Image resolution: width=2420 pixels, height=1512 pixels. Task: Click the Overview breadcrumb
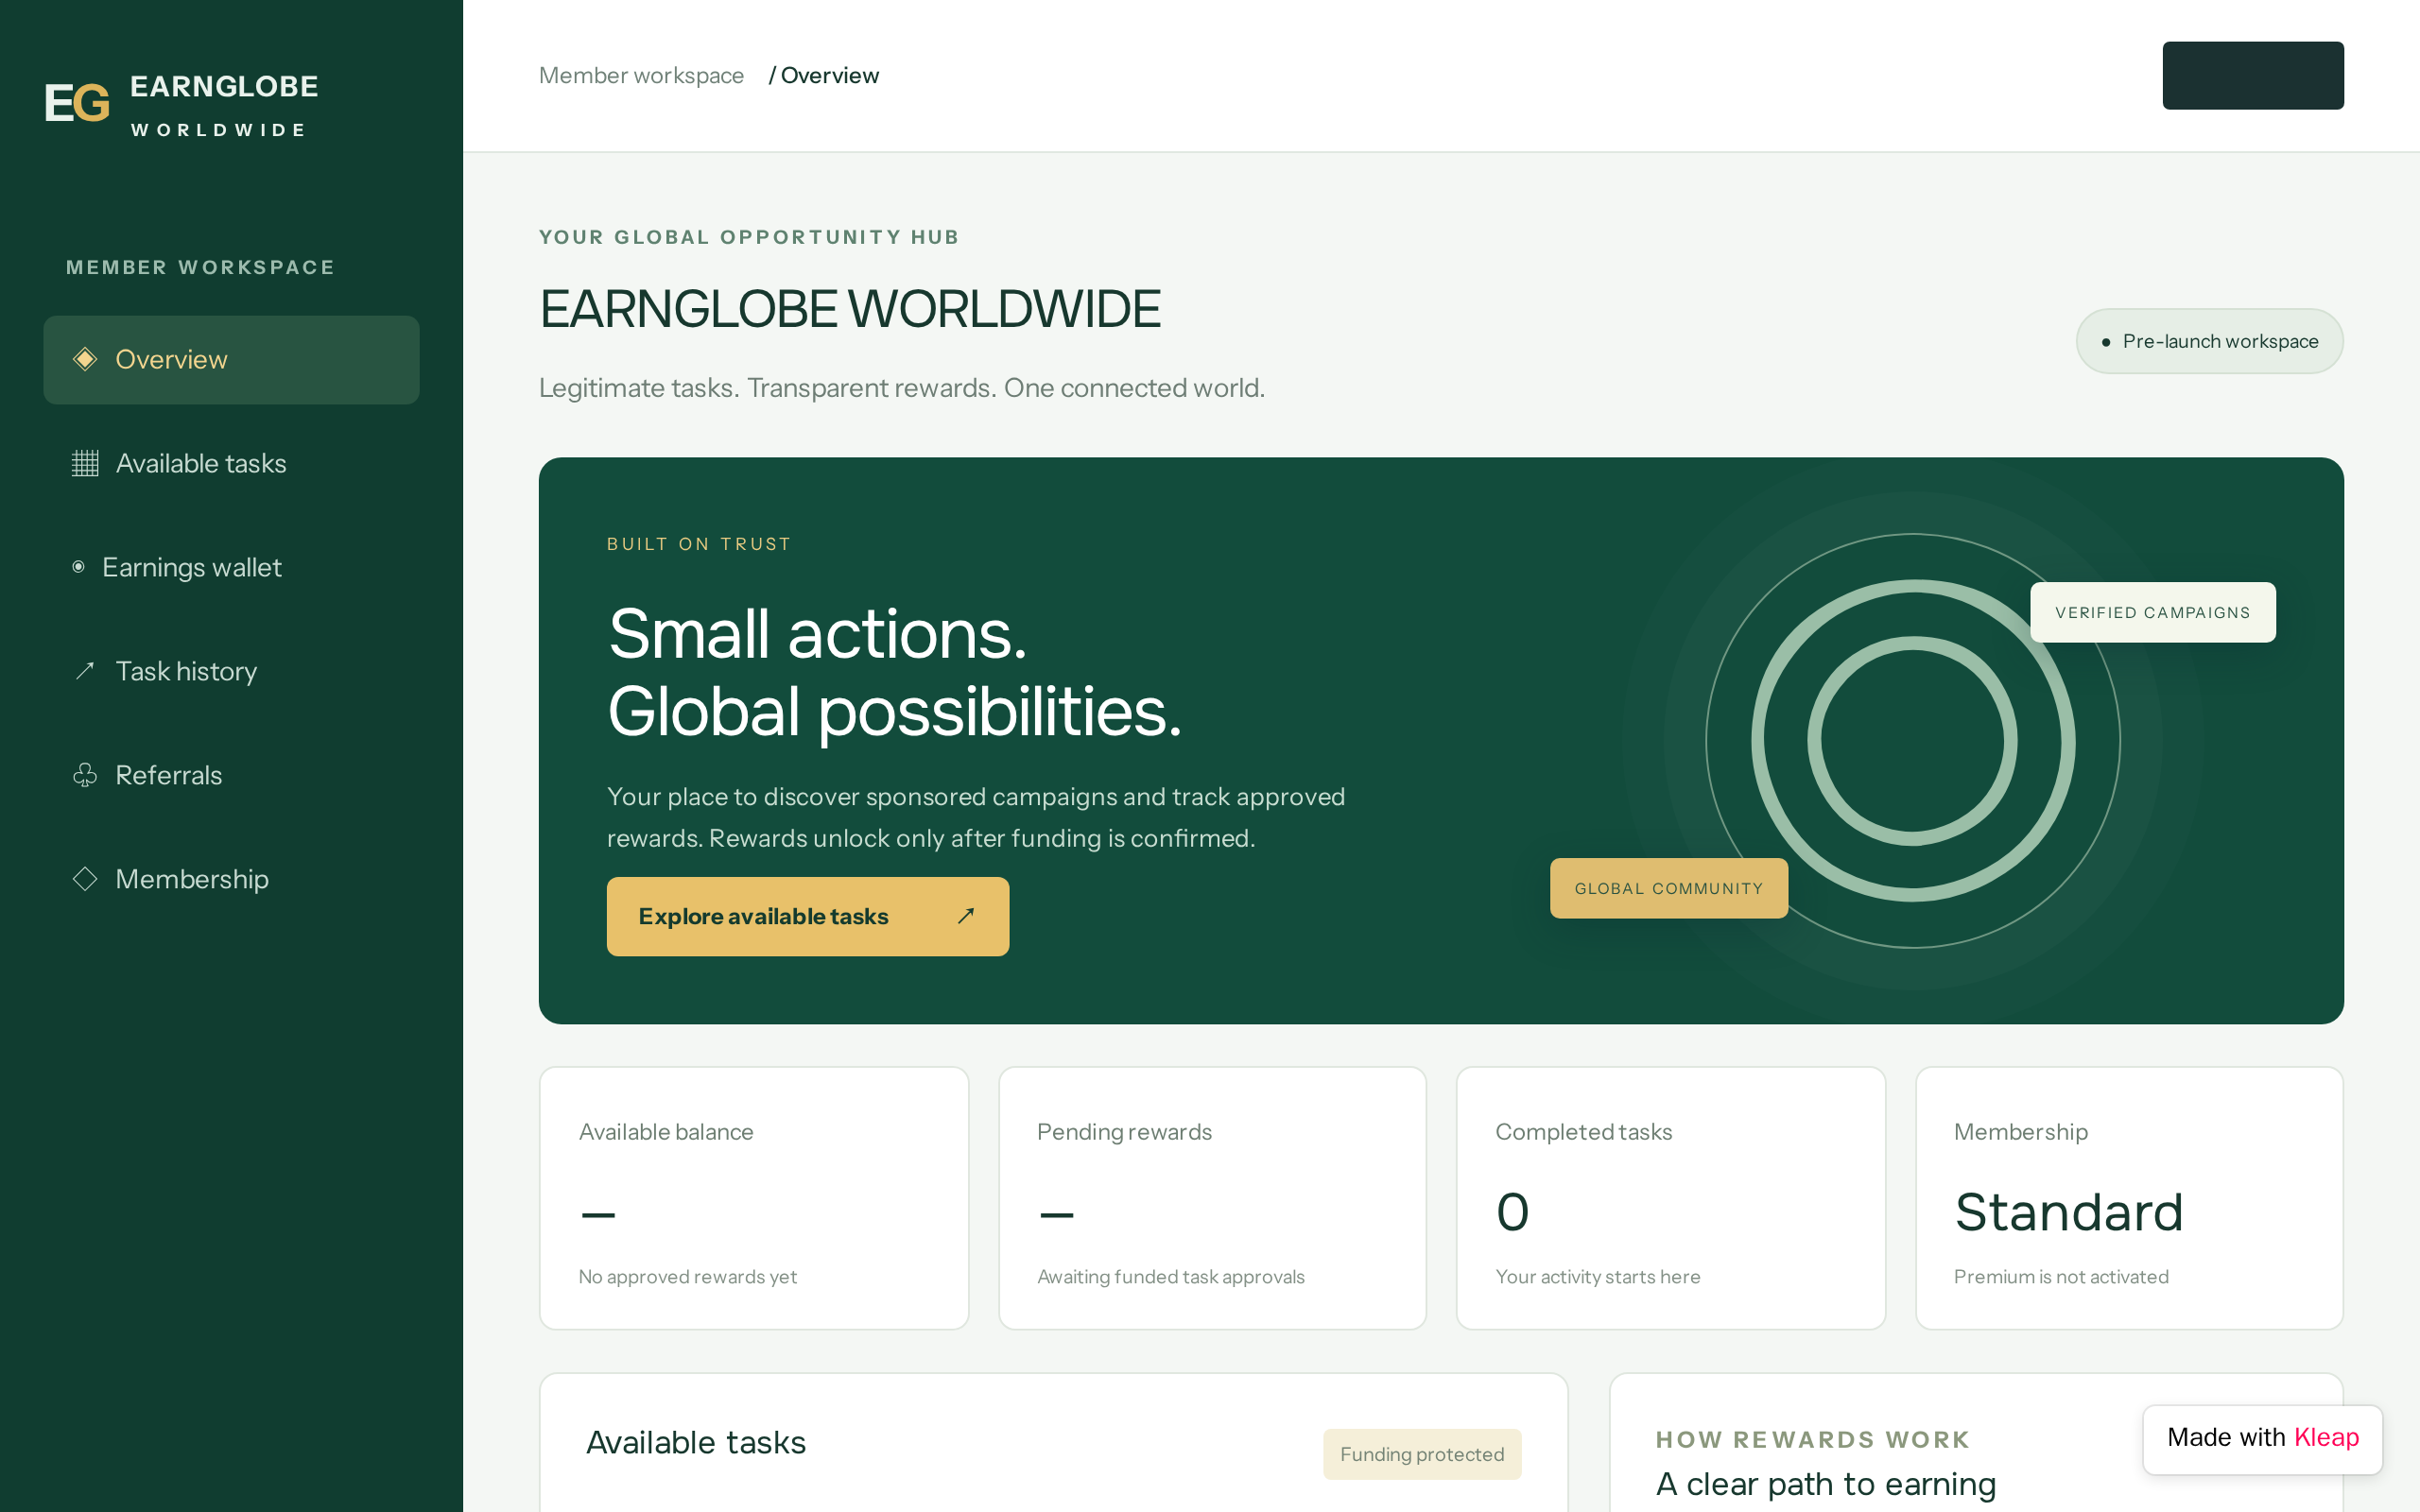click(x=829, y=76)
